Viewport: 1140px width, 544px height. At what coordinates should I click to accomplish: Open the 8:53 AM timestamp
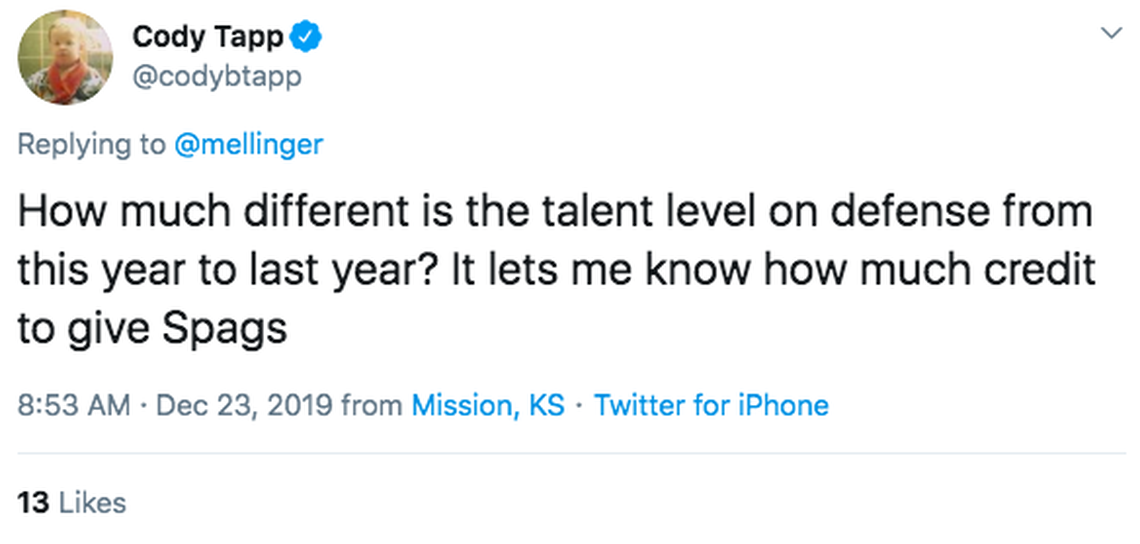coord(74,406)
